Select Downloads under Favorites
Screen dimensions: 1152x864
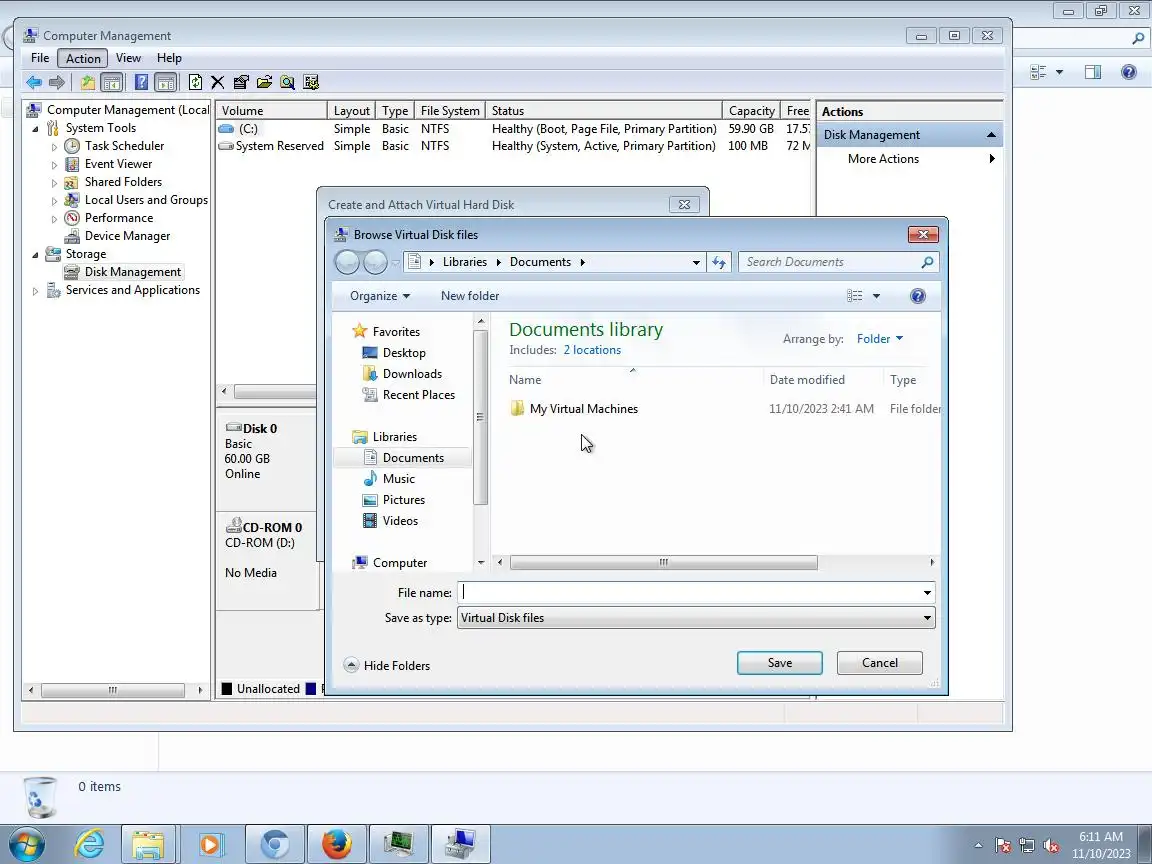pyautogui.click(x=411, y=375)
